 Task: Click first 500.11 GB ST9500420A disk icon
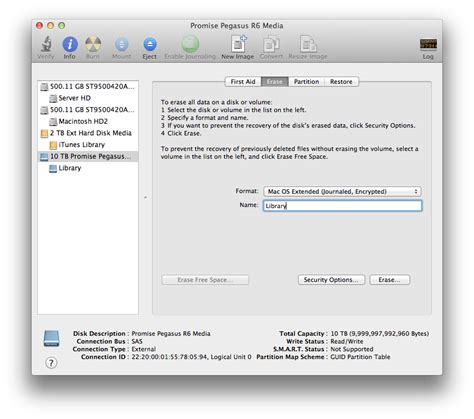point(44,87)
